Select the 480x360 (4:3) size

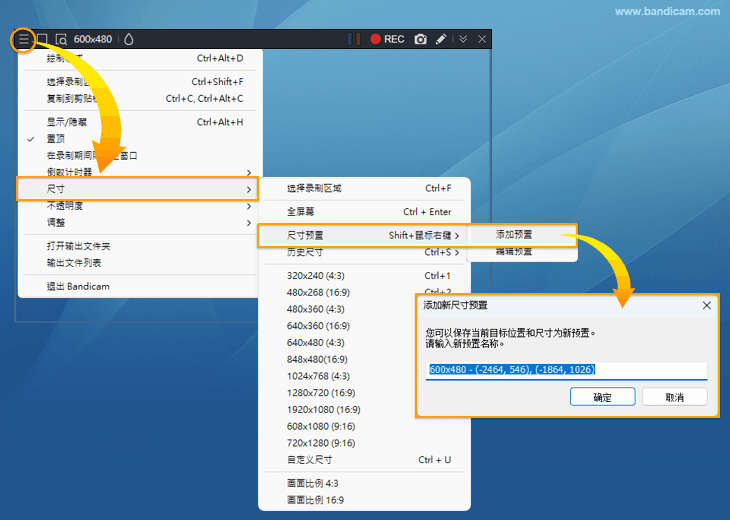click(339, 309)
